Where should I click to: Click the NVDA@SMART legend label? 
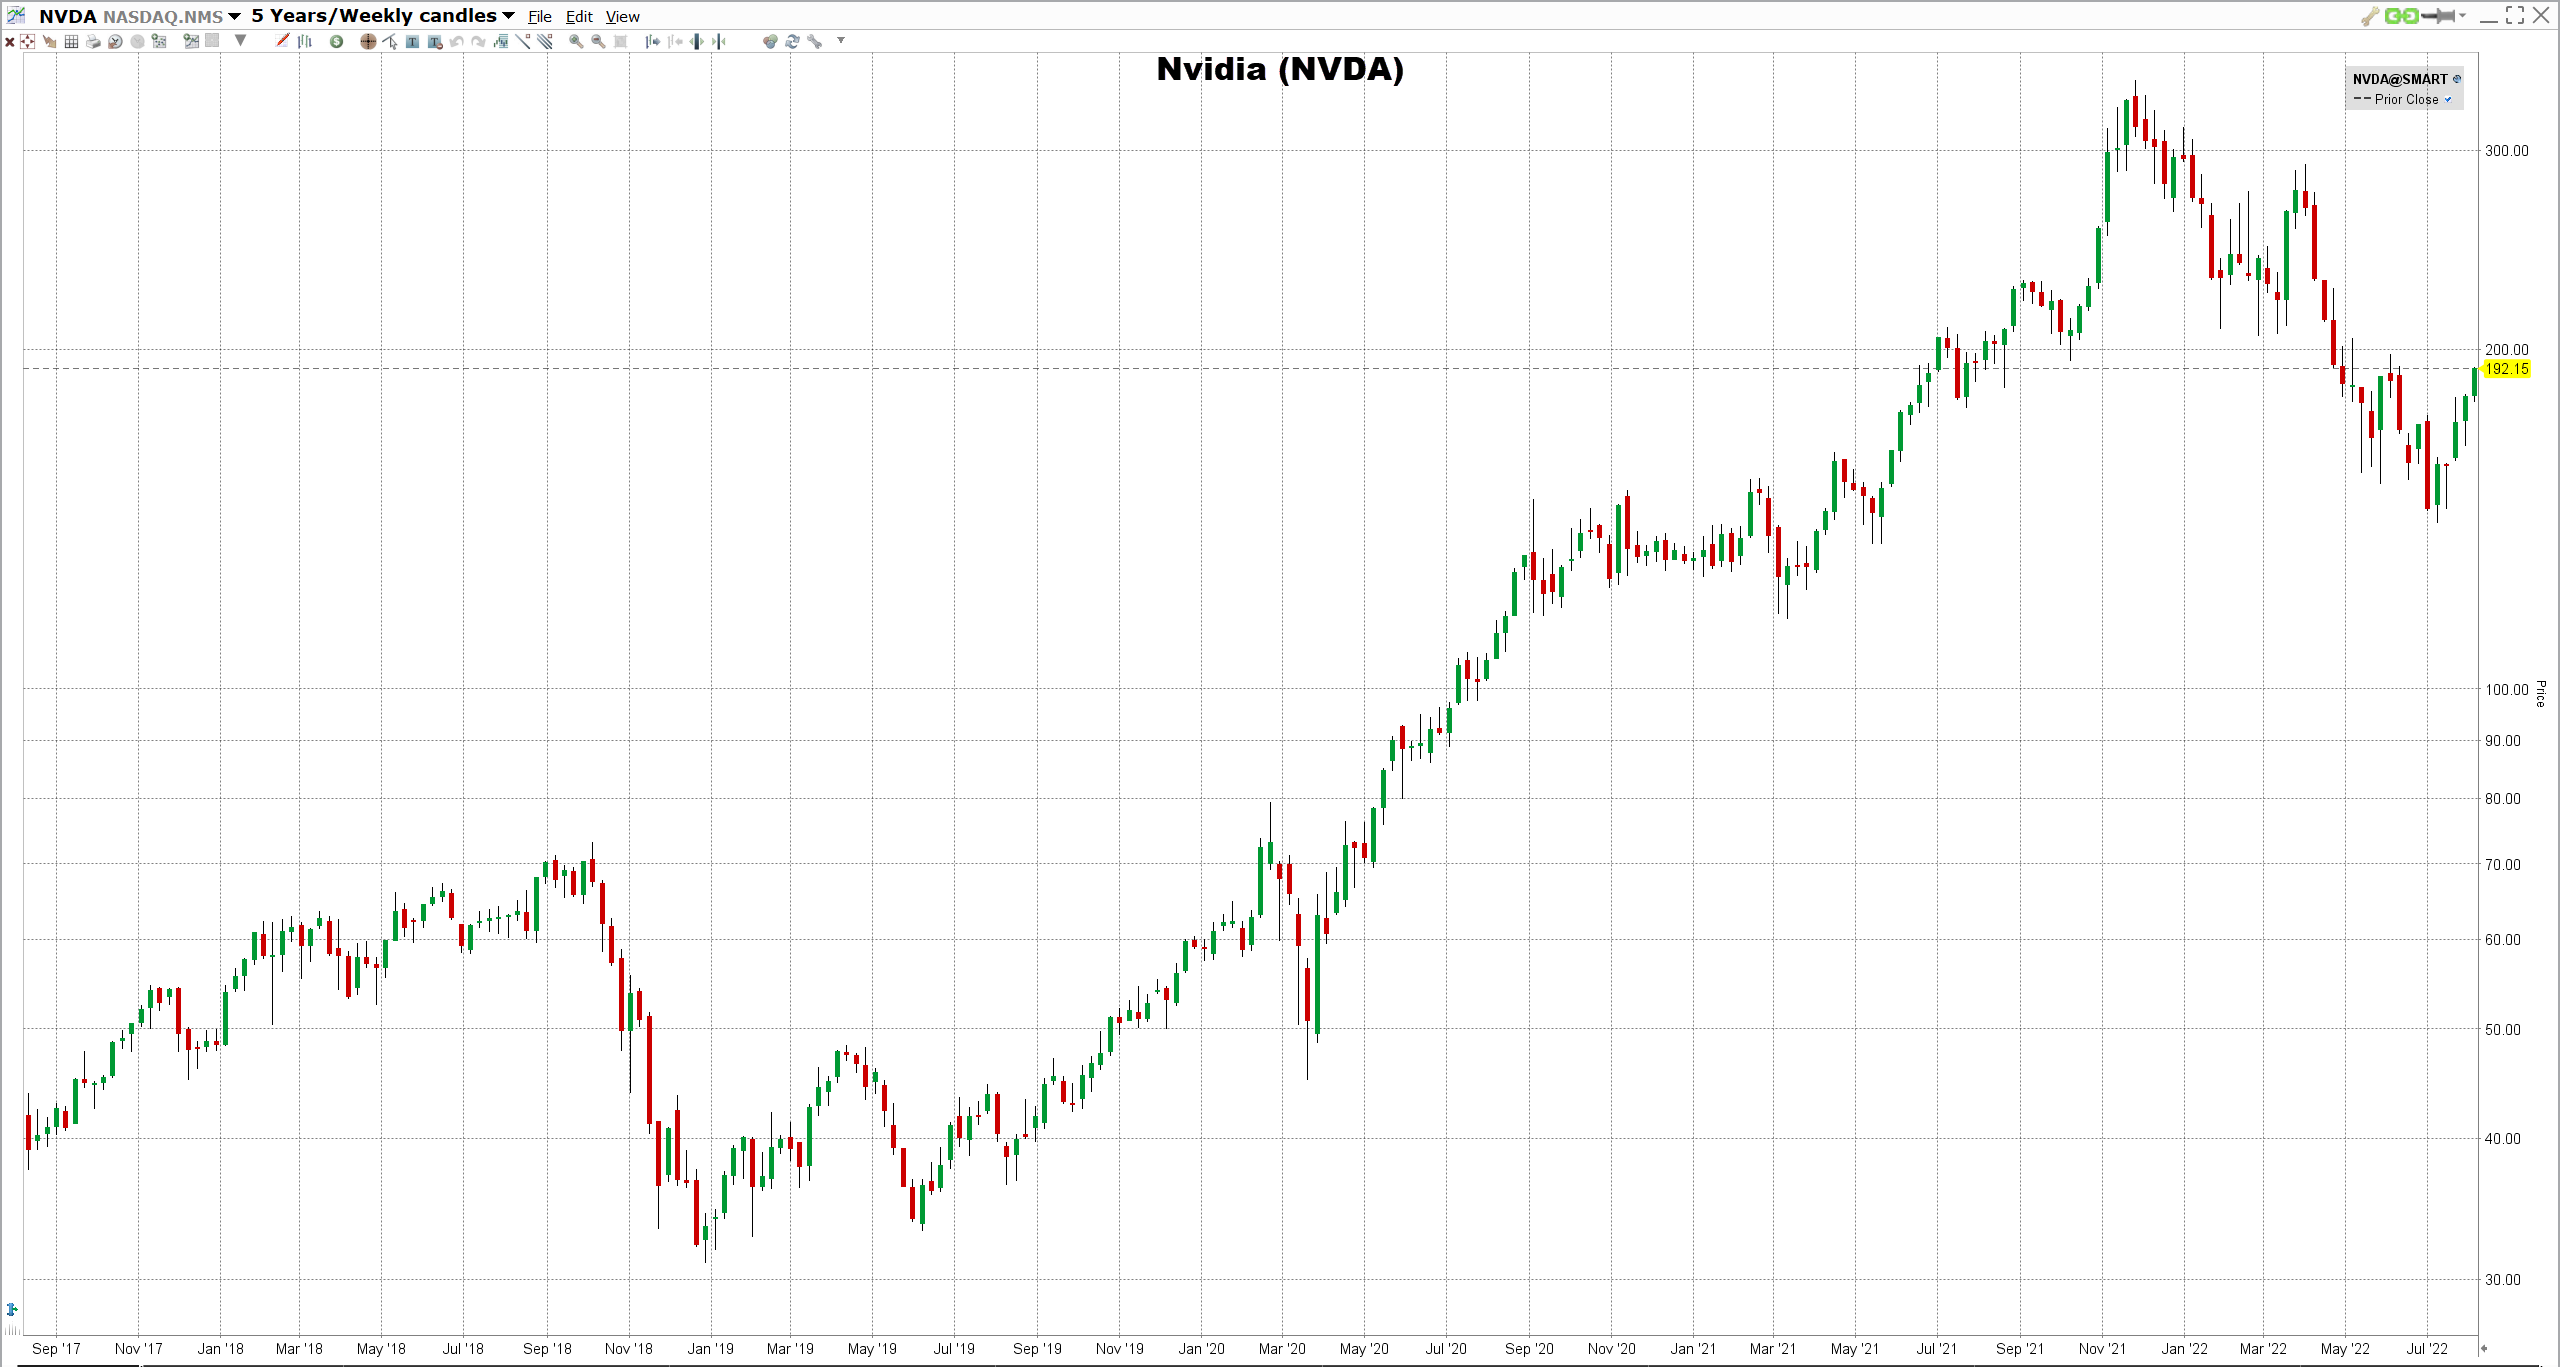point(2399,79)
